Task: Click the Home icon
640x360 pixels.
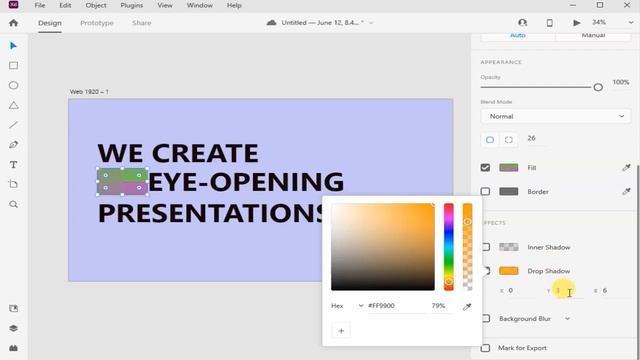Action: (13, 23)
